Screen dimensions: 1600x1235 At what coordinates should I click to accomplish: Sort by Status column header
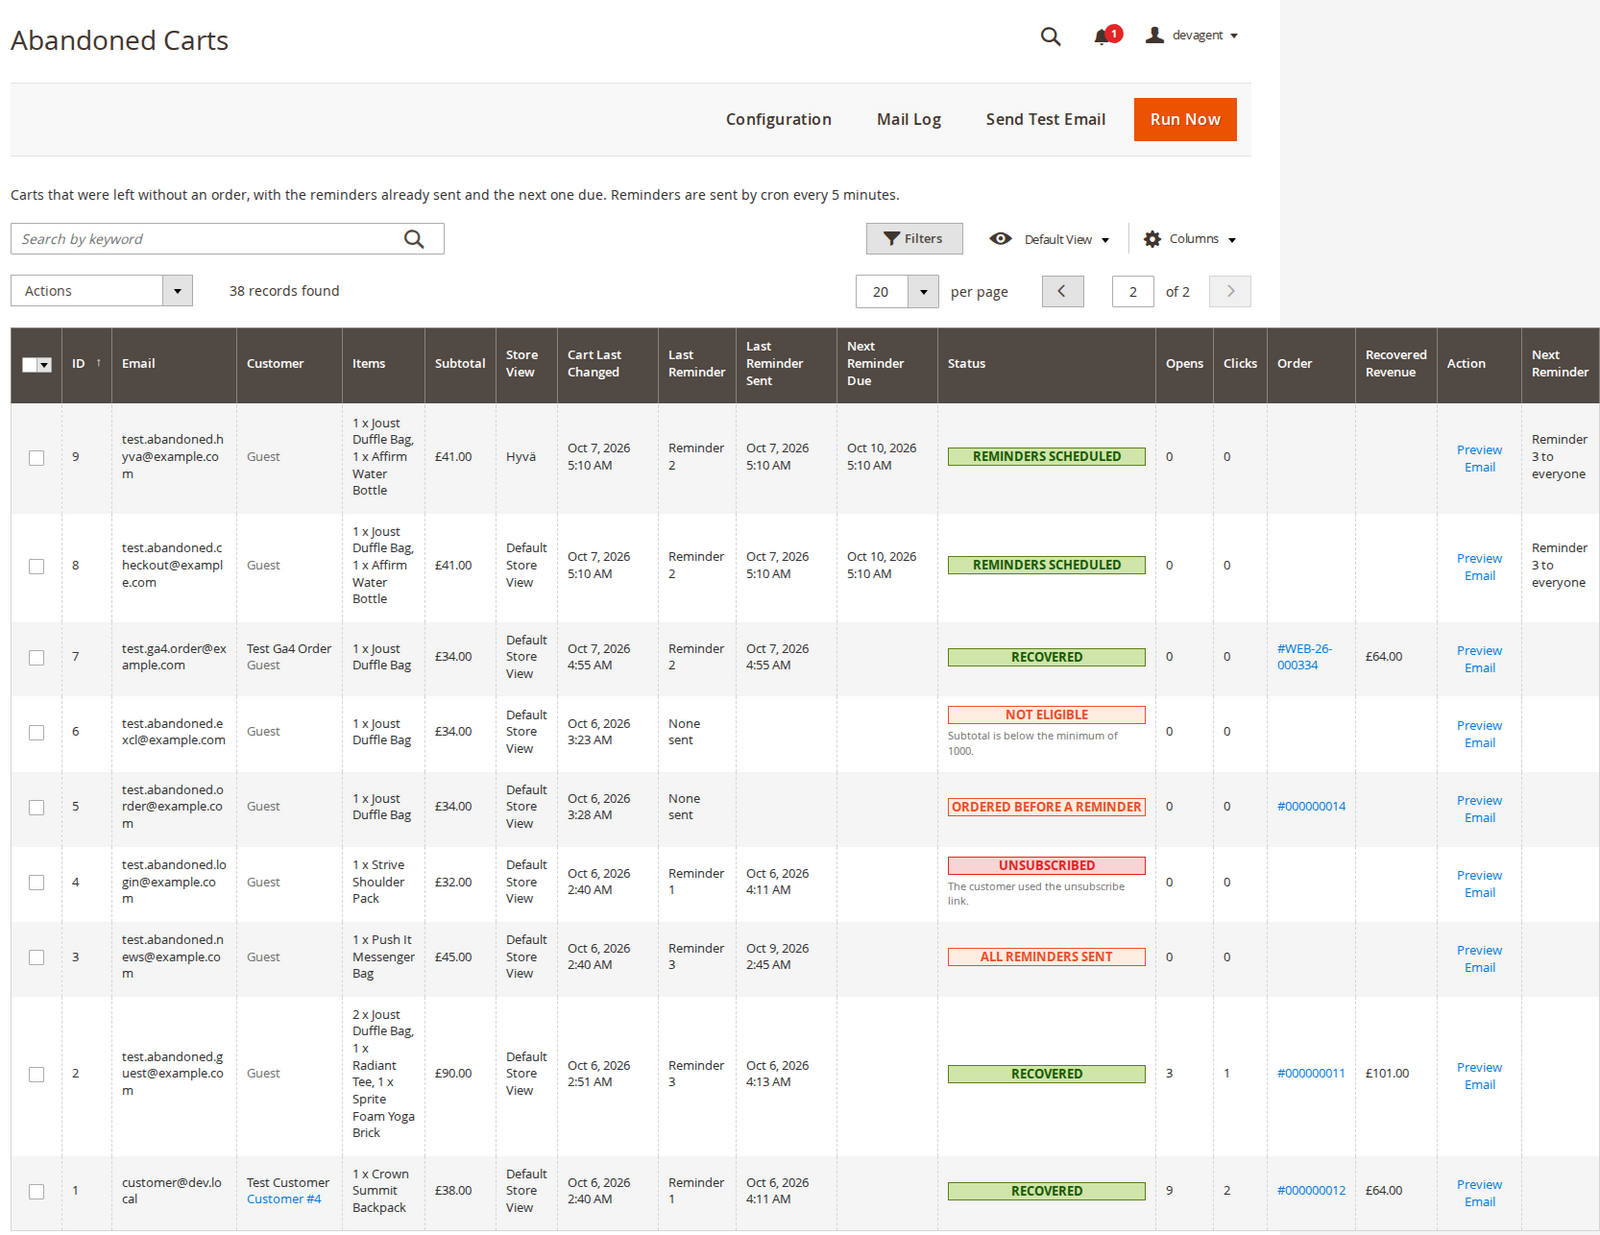1046,364
